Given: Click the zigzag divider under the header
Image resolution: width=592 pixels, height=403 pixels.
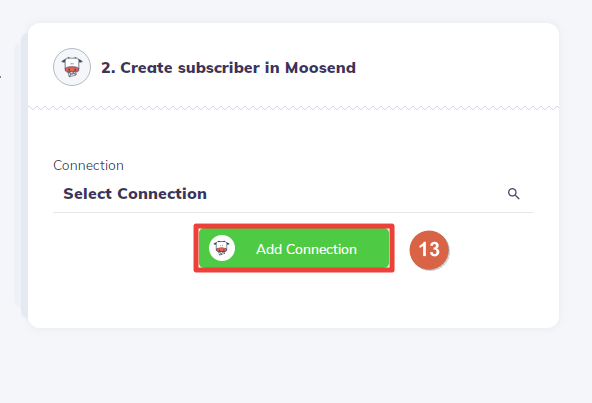Looking at the screenshot, I should 293,108.
